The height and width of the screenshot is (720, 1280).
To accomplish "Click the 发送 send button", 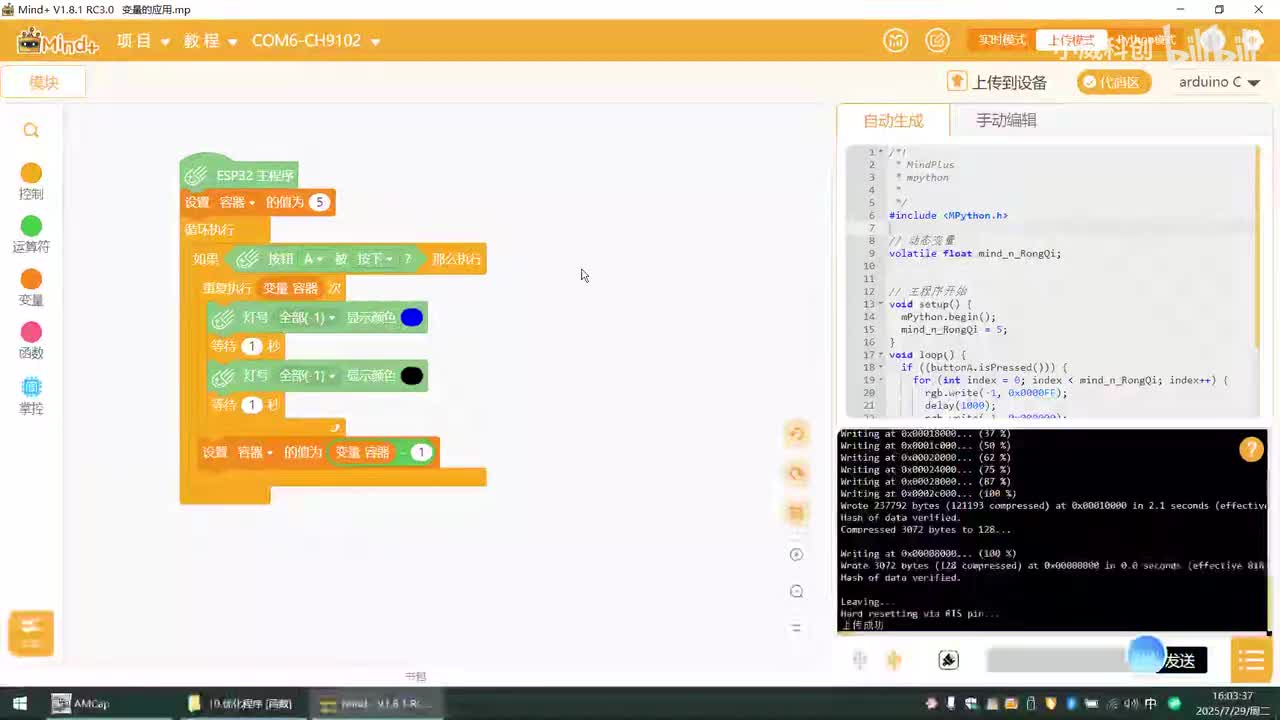I will pyautogui.click(x=1180, y=660).
